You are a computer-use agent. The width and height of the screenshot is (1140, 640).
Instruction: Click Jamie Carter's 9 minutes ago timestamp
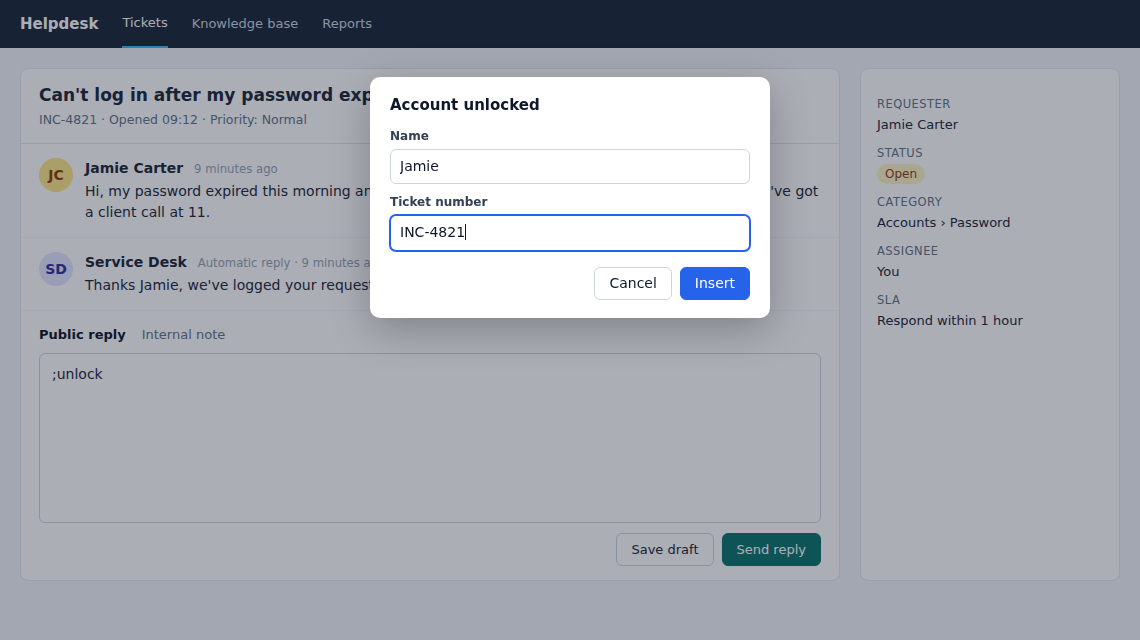click(236, 169)
